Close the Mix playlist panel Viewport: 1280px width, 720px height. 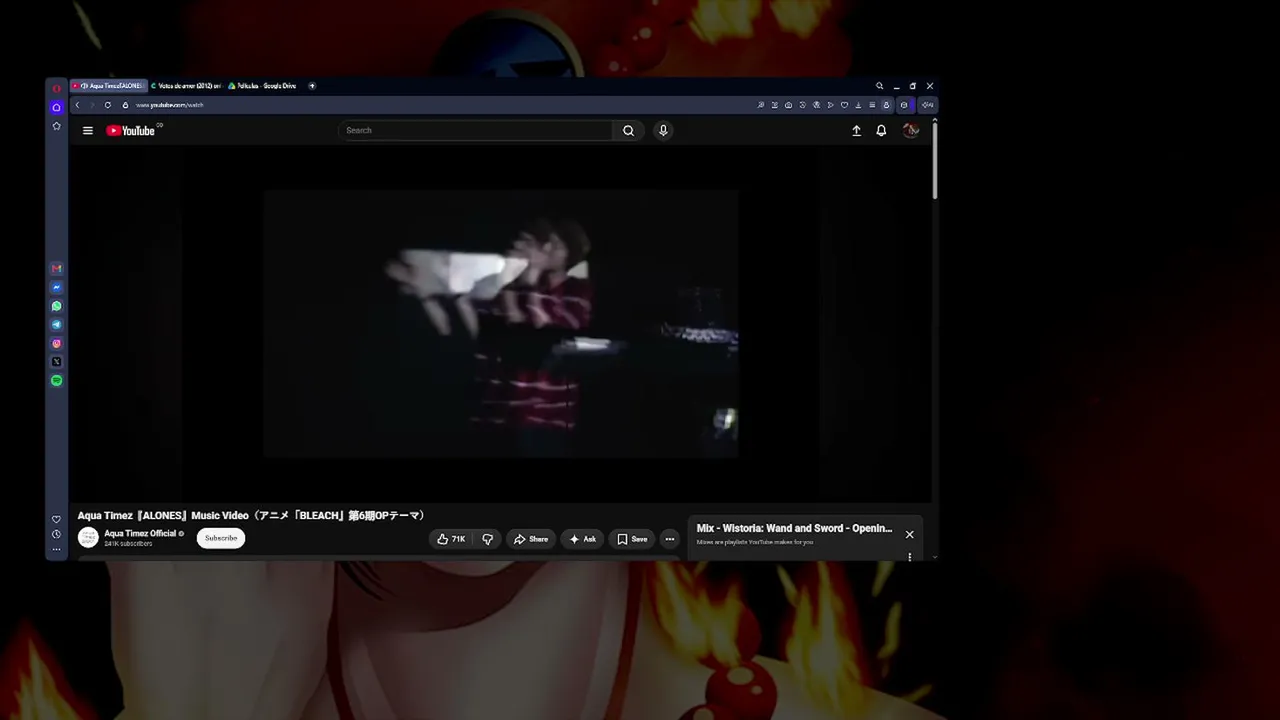tap(909, 534)
